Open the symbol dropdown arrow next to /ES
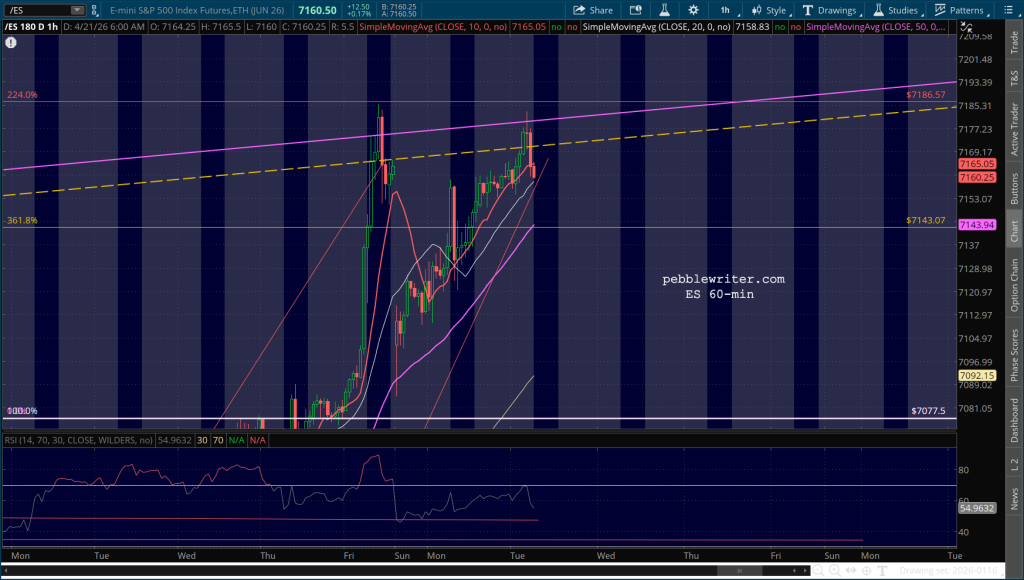The width and height of the screenshot is (1024, 580). (78, 10)
